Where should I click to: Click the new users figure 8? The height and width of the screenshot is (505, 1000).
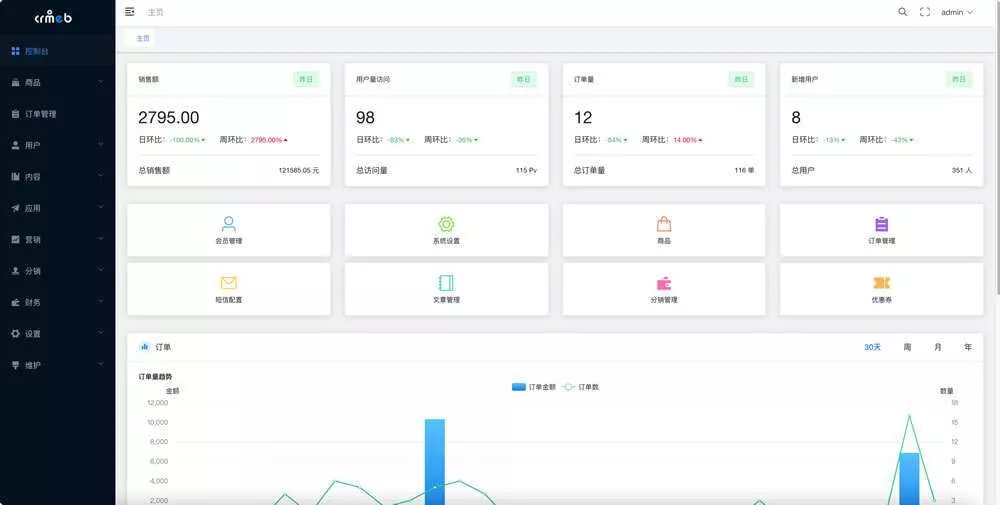click(x=796, y=117)
